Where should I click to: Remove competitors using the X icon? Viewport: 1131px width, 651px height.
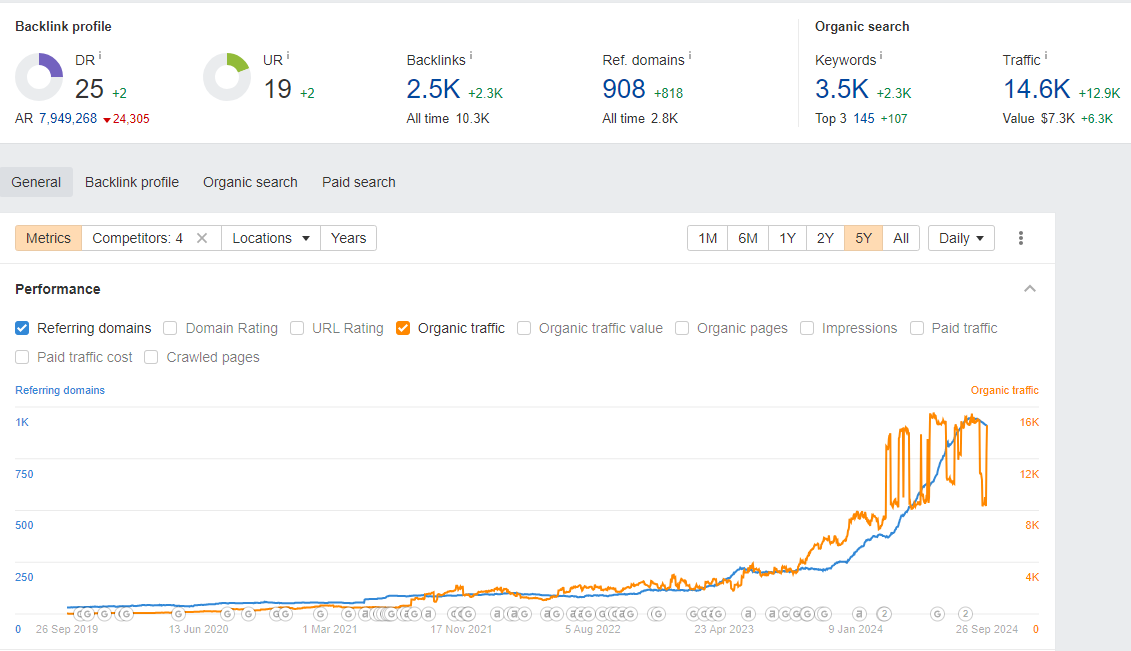pyautogui.click(x=201, y=238)
